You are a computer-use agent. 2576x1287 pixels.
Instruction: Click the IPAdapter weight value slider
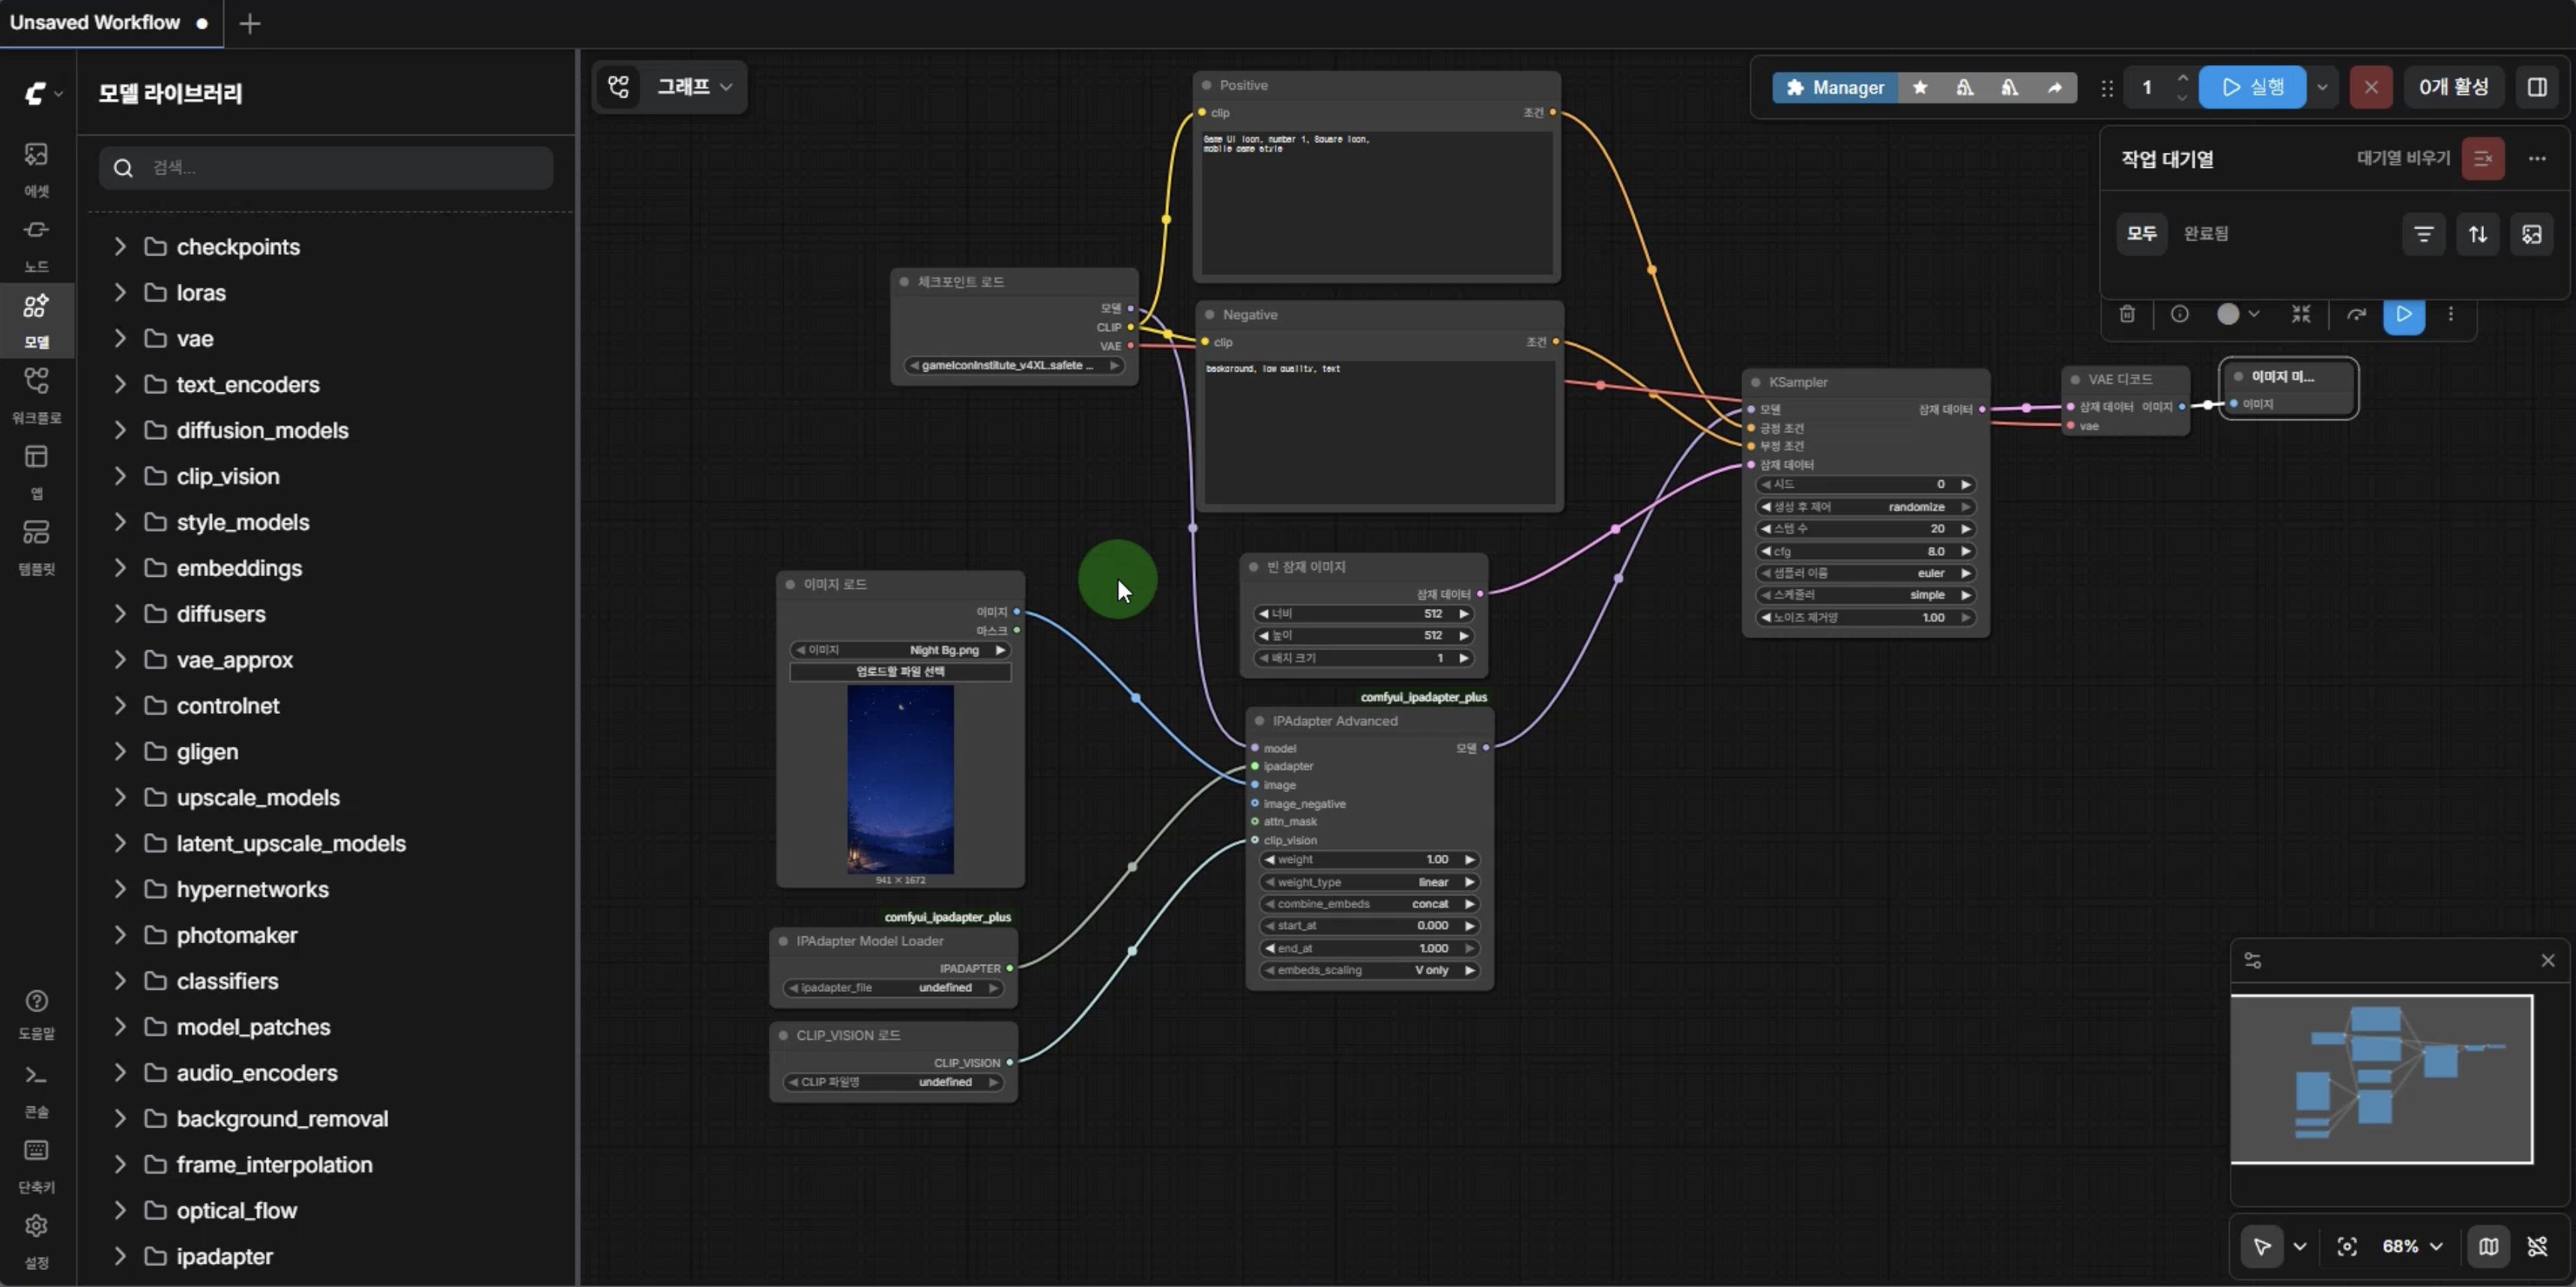1369,860
